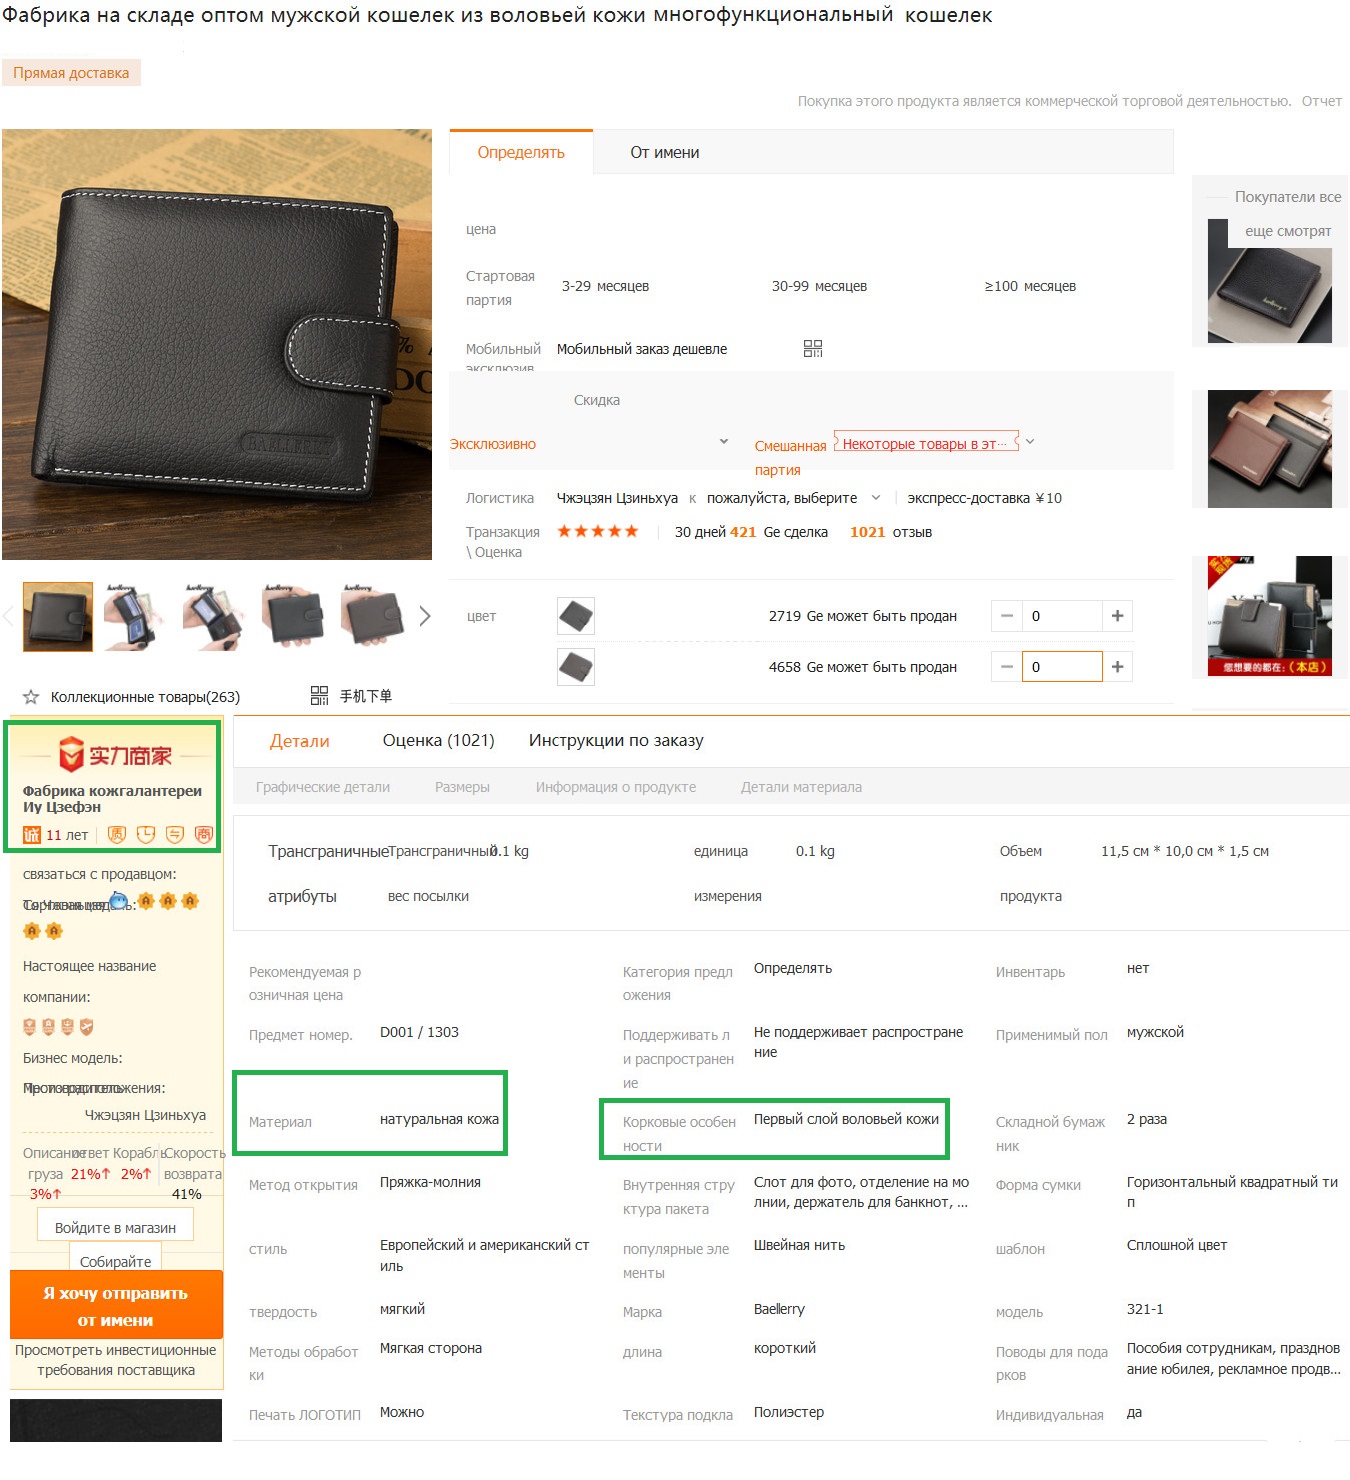Image resolution: width=1350 pixels, height=1480 pixels.
Task: Click the orange 'Я хочу отправить от имени' button
Action: (x=116, y=1305)
